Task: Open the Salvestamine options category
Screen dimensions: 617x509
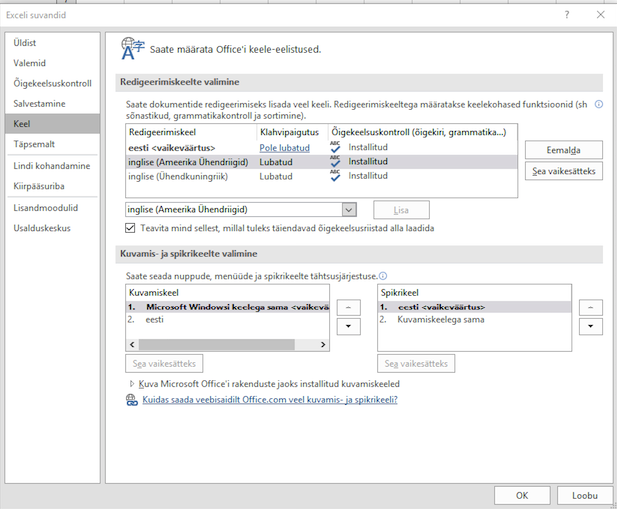Action: (x=52, y=103)
